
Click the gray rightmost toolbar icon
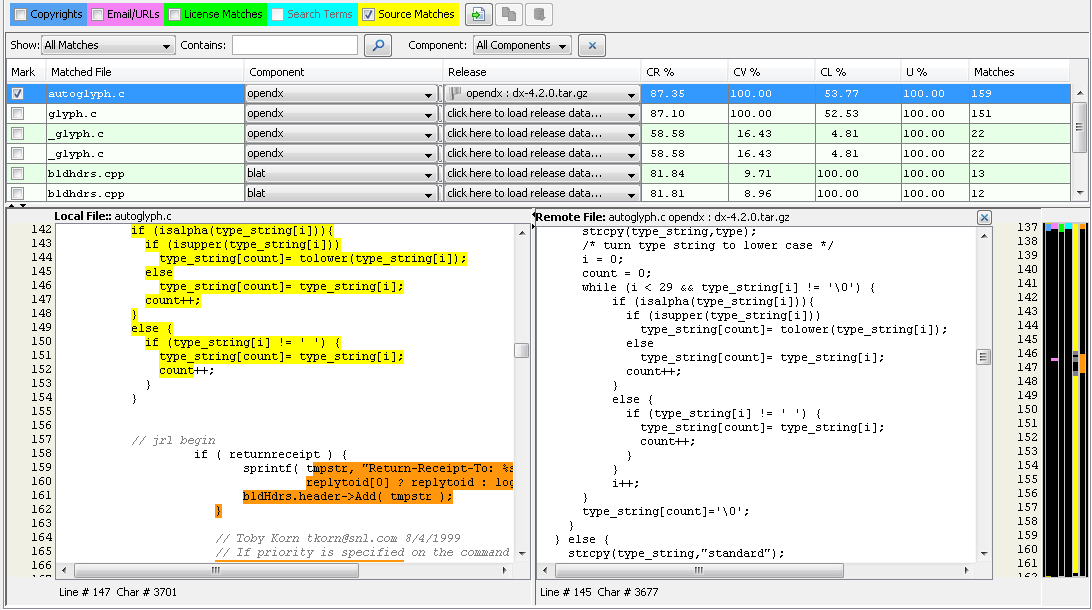point(539,15)
